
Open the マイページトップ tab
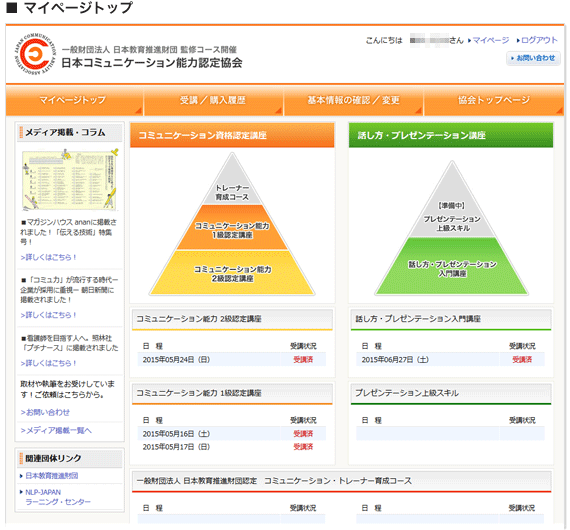click(75, 100)
